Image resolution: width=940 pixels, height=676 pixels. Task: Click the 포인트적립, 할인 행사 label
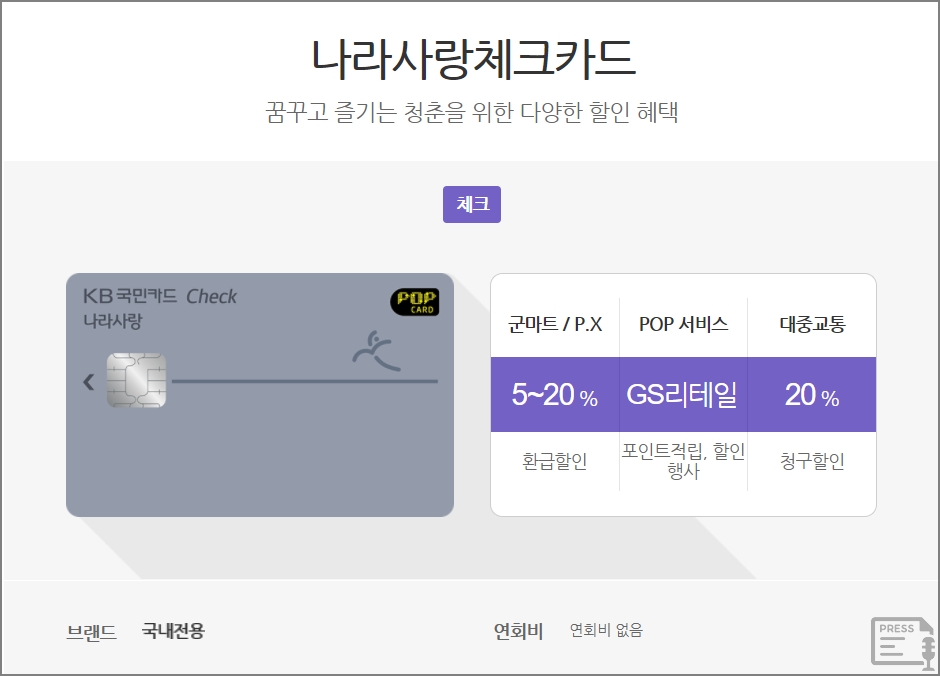[683, 461]
